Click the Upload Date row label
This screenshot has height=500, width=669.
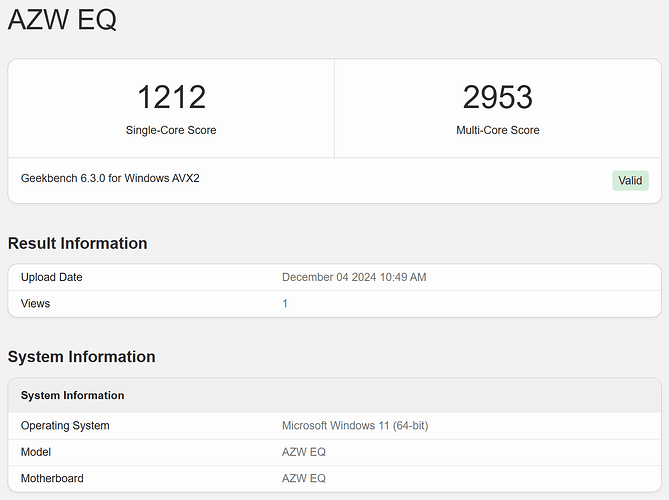click(x=52, y=277)
